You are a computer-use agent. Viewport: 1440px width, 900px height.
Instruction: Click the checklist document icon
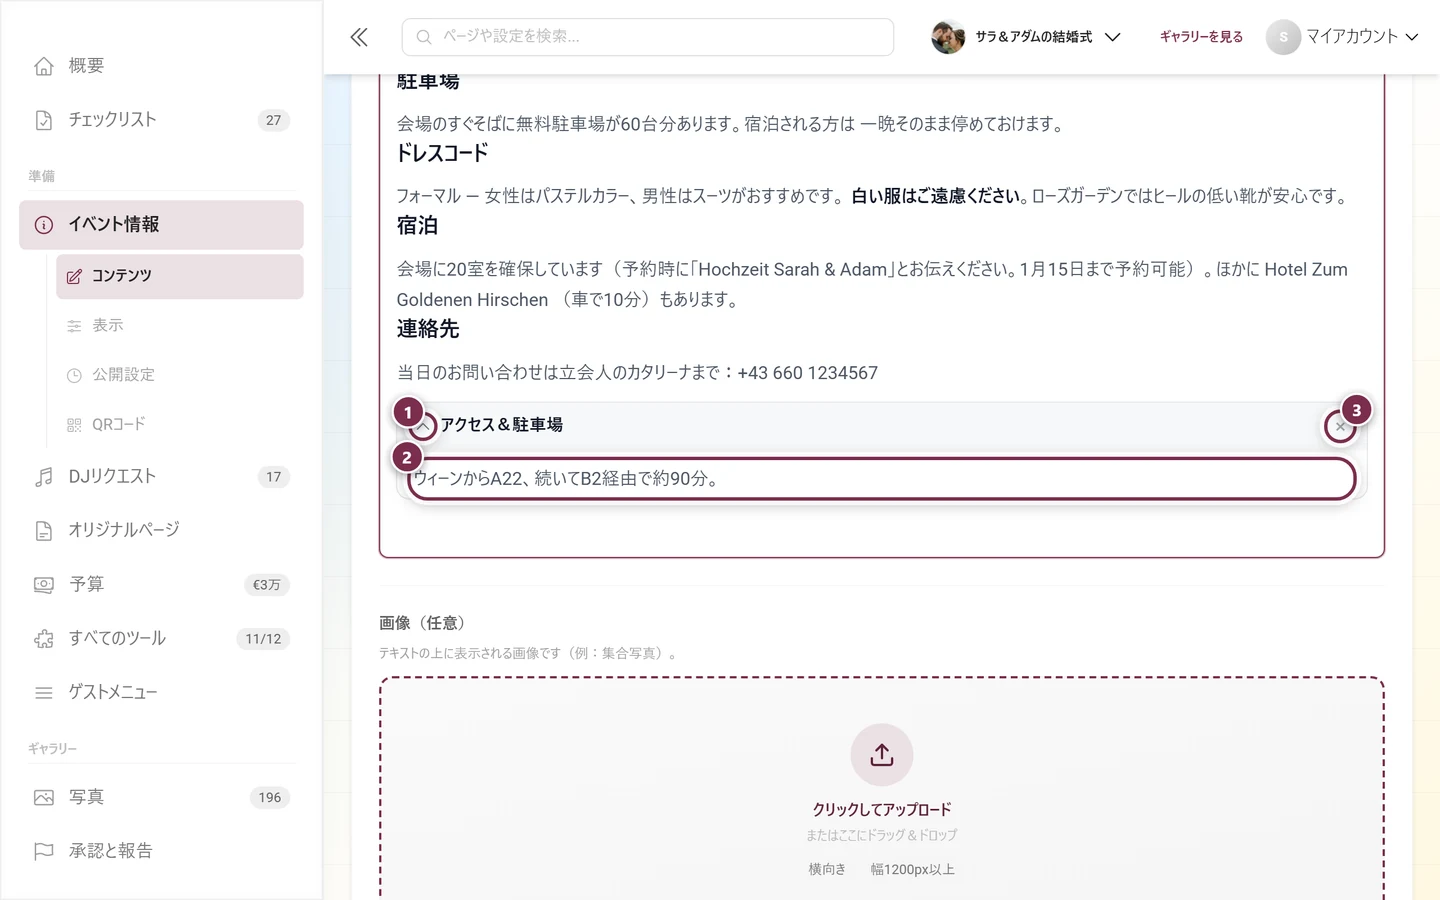tap(44, 120)
